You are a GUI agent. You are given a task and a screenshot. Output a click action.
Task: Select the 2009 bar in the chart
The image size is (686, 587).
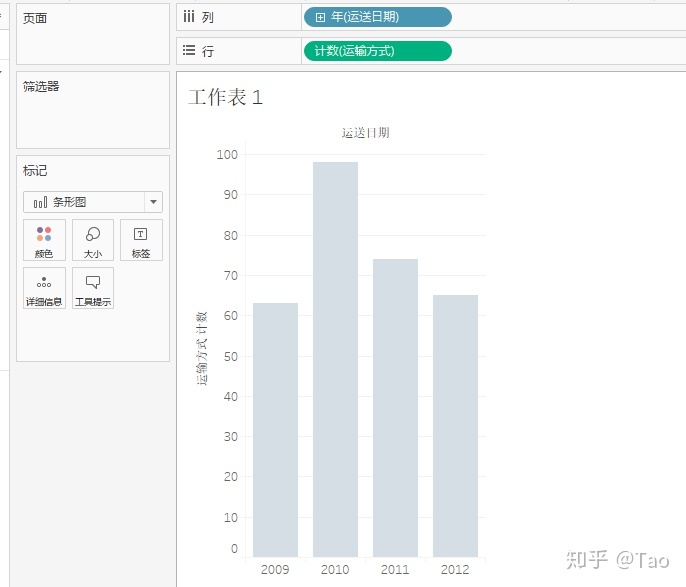(275, 430)
